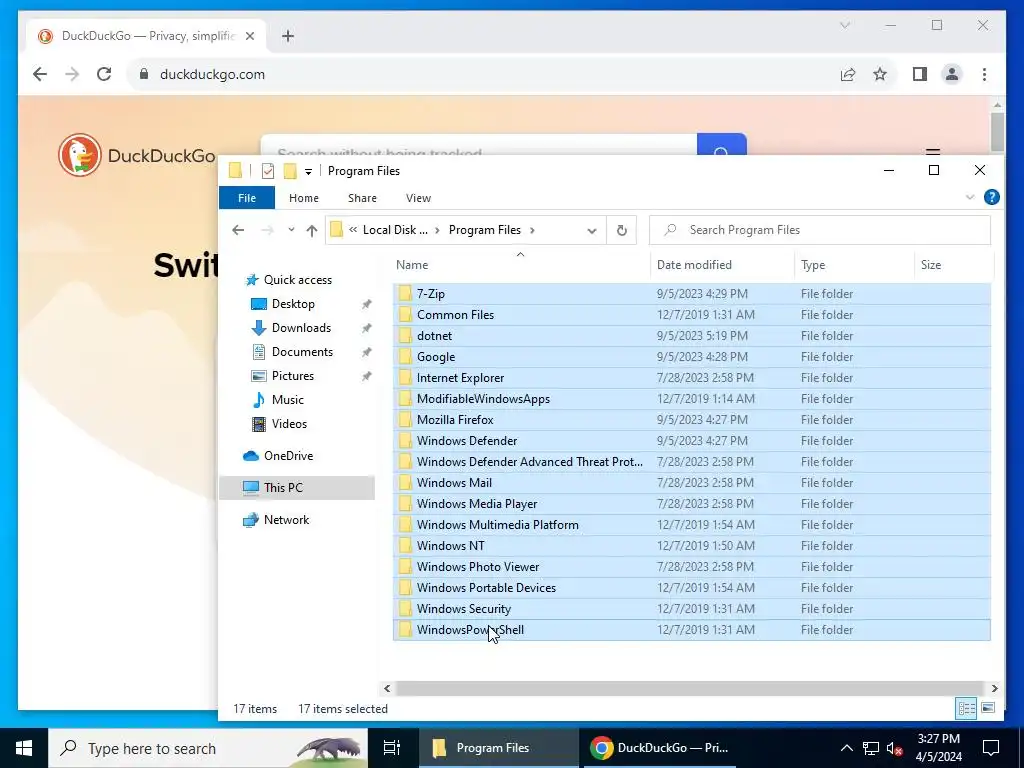
Task: Click Explorer's Properties quick access toolbar icon
Action: coord(268,171)
